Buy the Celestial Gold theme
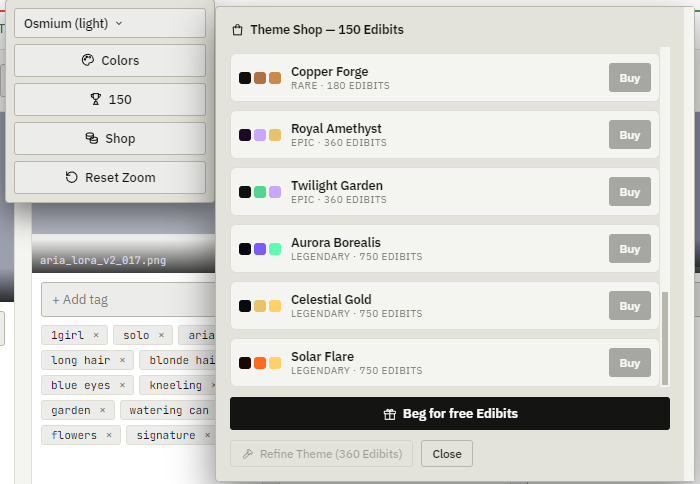700x484 pixels. pos(629,306)
